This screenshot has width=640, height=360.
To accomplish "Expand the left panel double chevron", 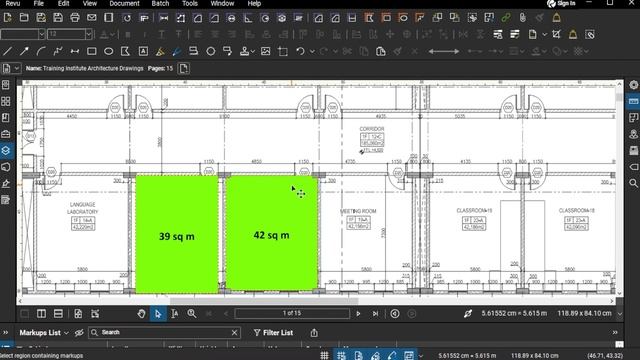I will pos(5,333).
